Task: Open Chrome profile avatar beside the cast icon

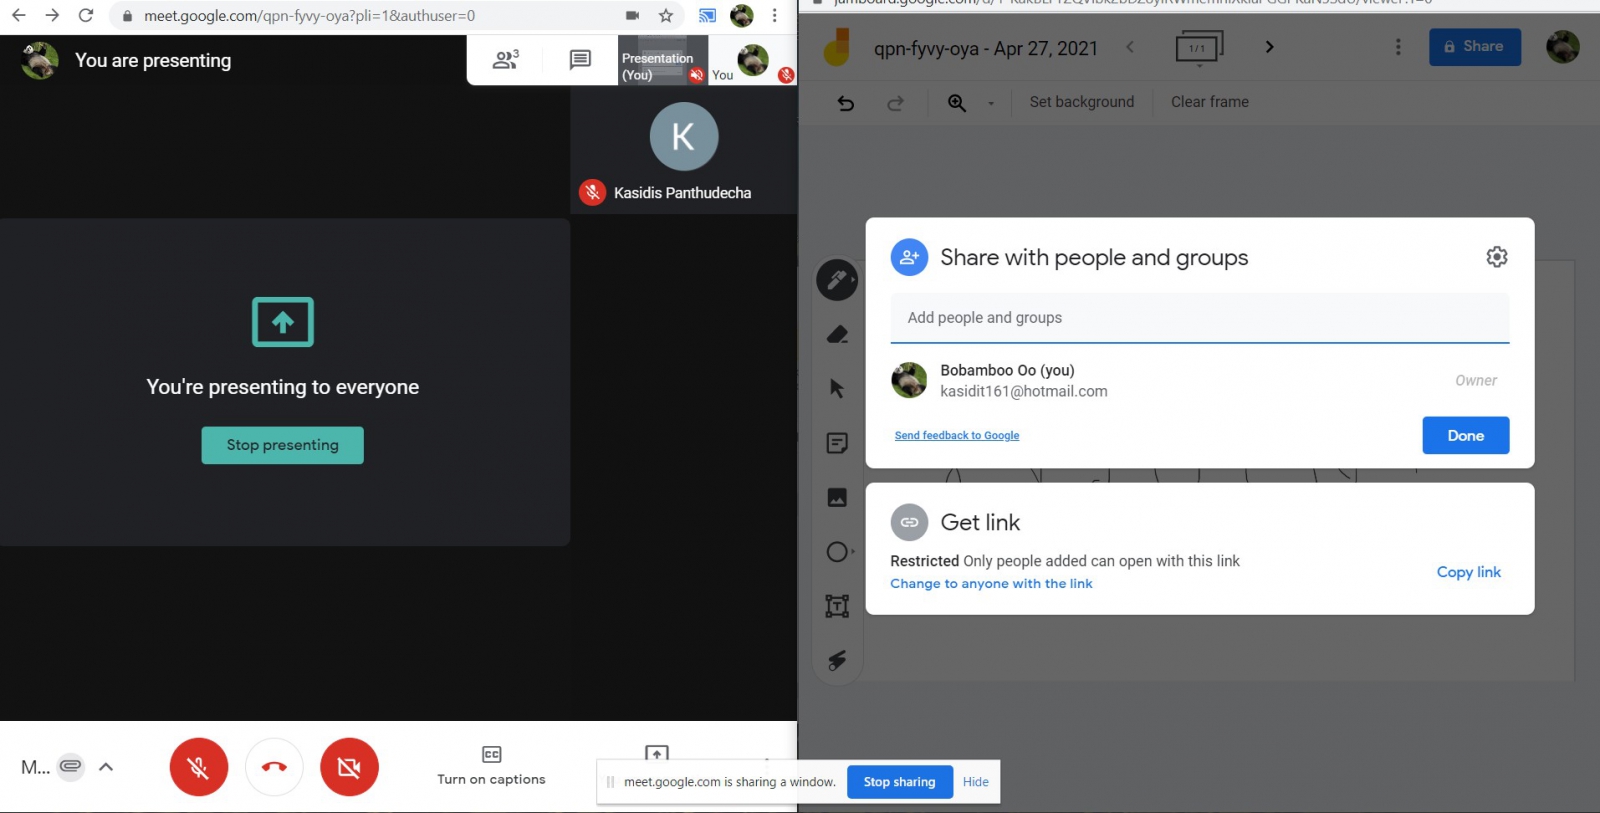Action: click(742, 15)
